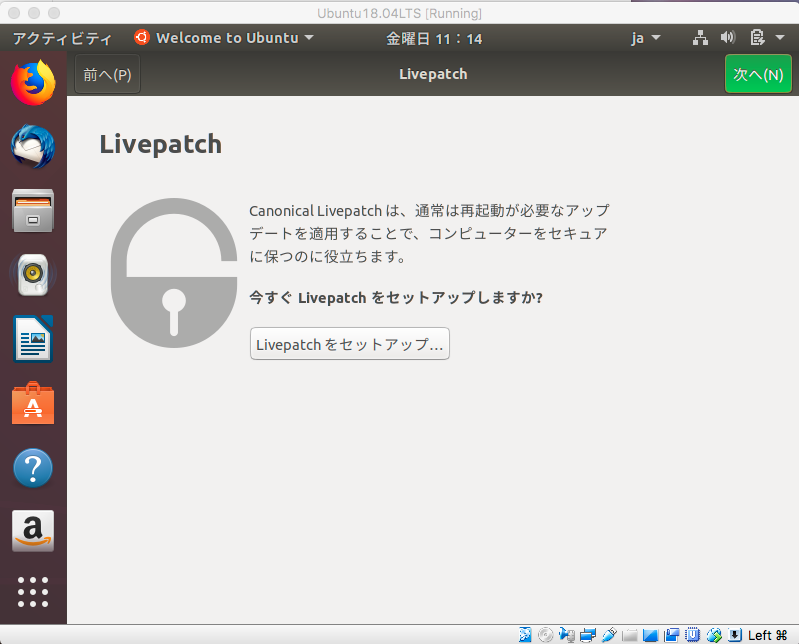Click the large Livepatch page heading
799x644 pixels.
point(161,144)
